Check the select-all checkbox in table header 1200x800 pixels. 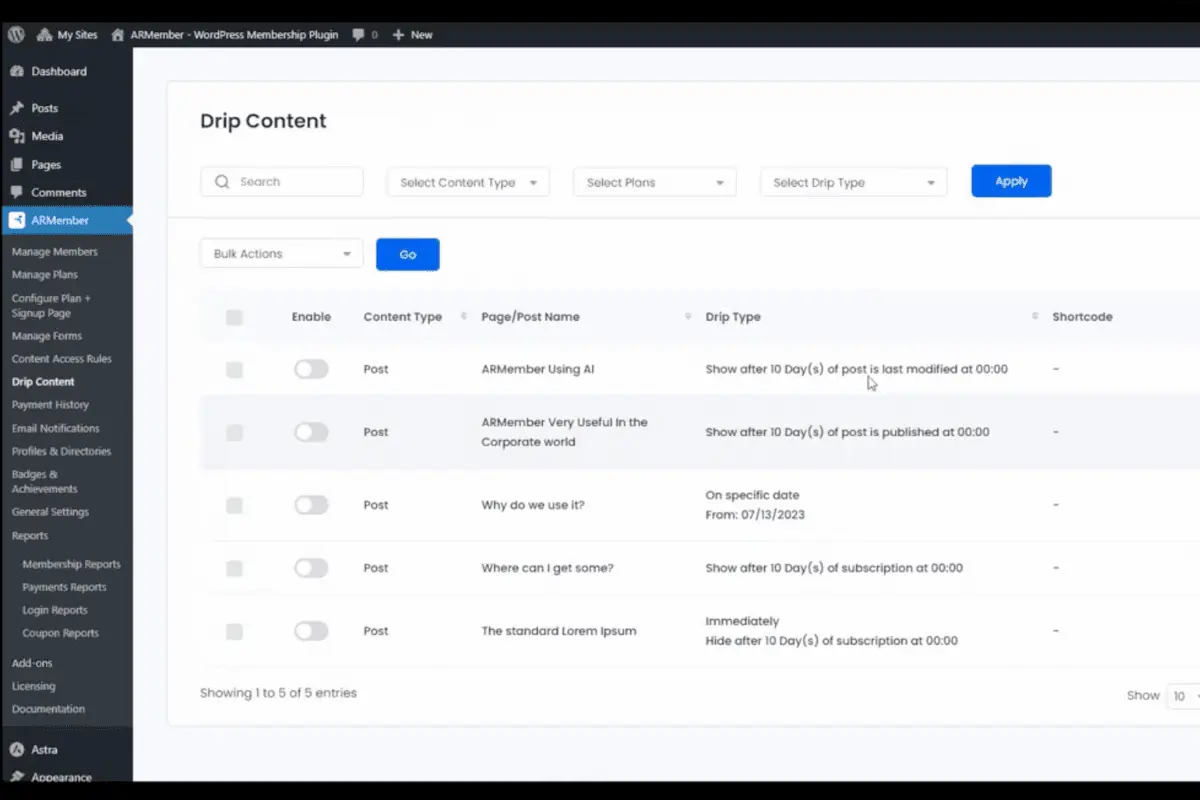point(234,317)
